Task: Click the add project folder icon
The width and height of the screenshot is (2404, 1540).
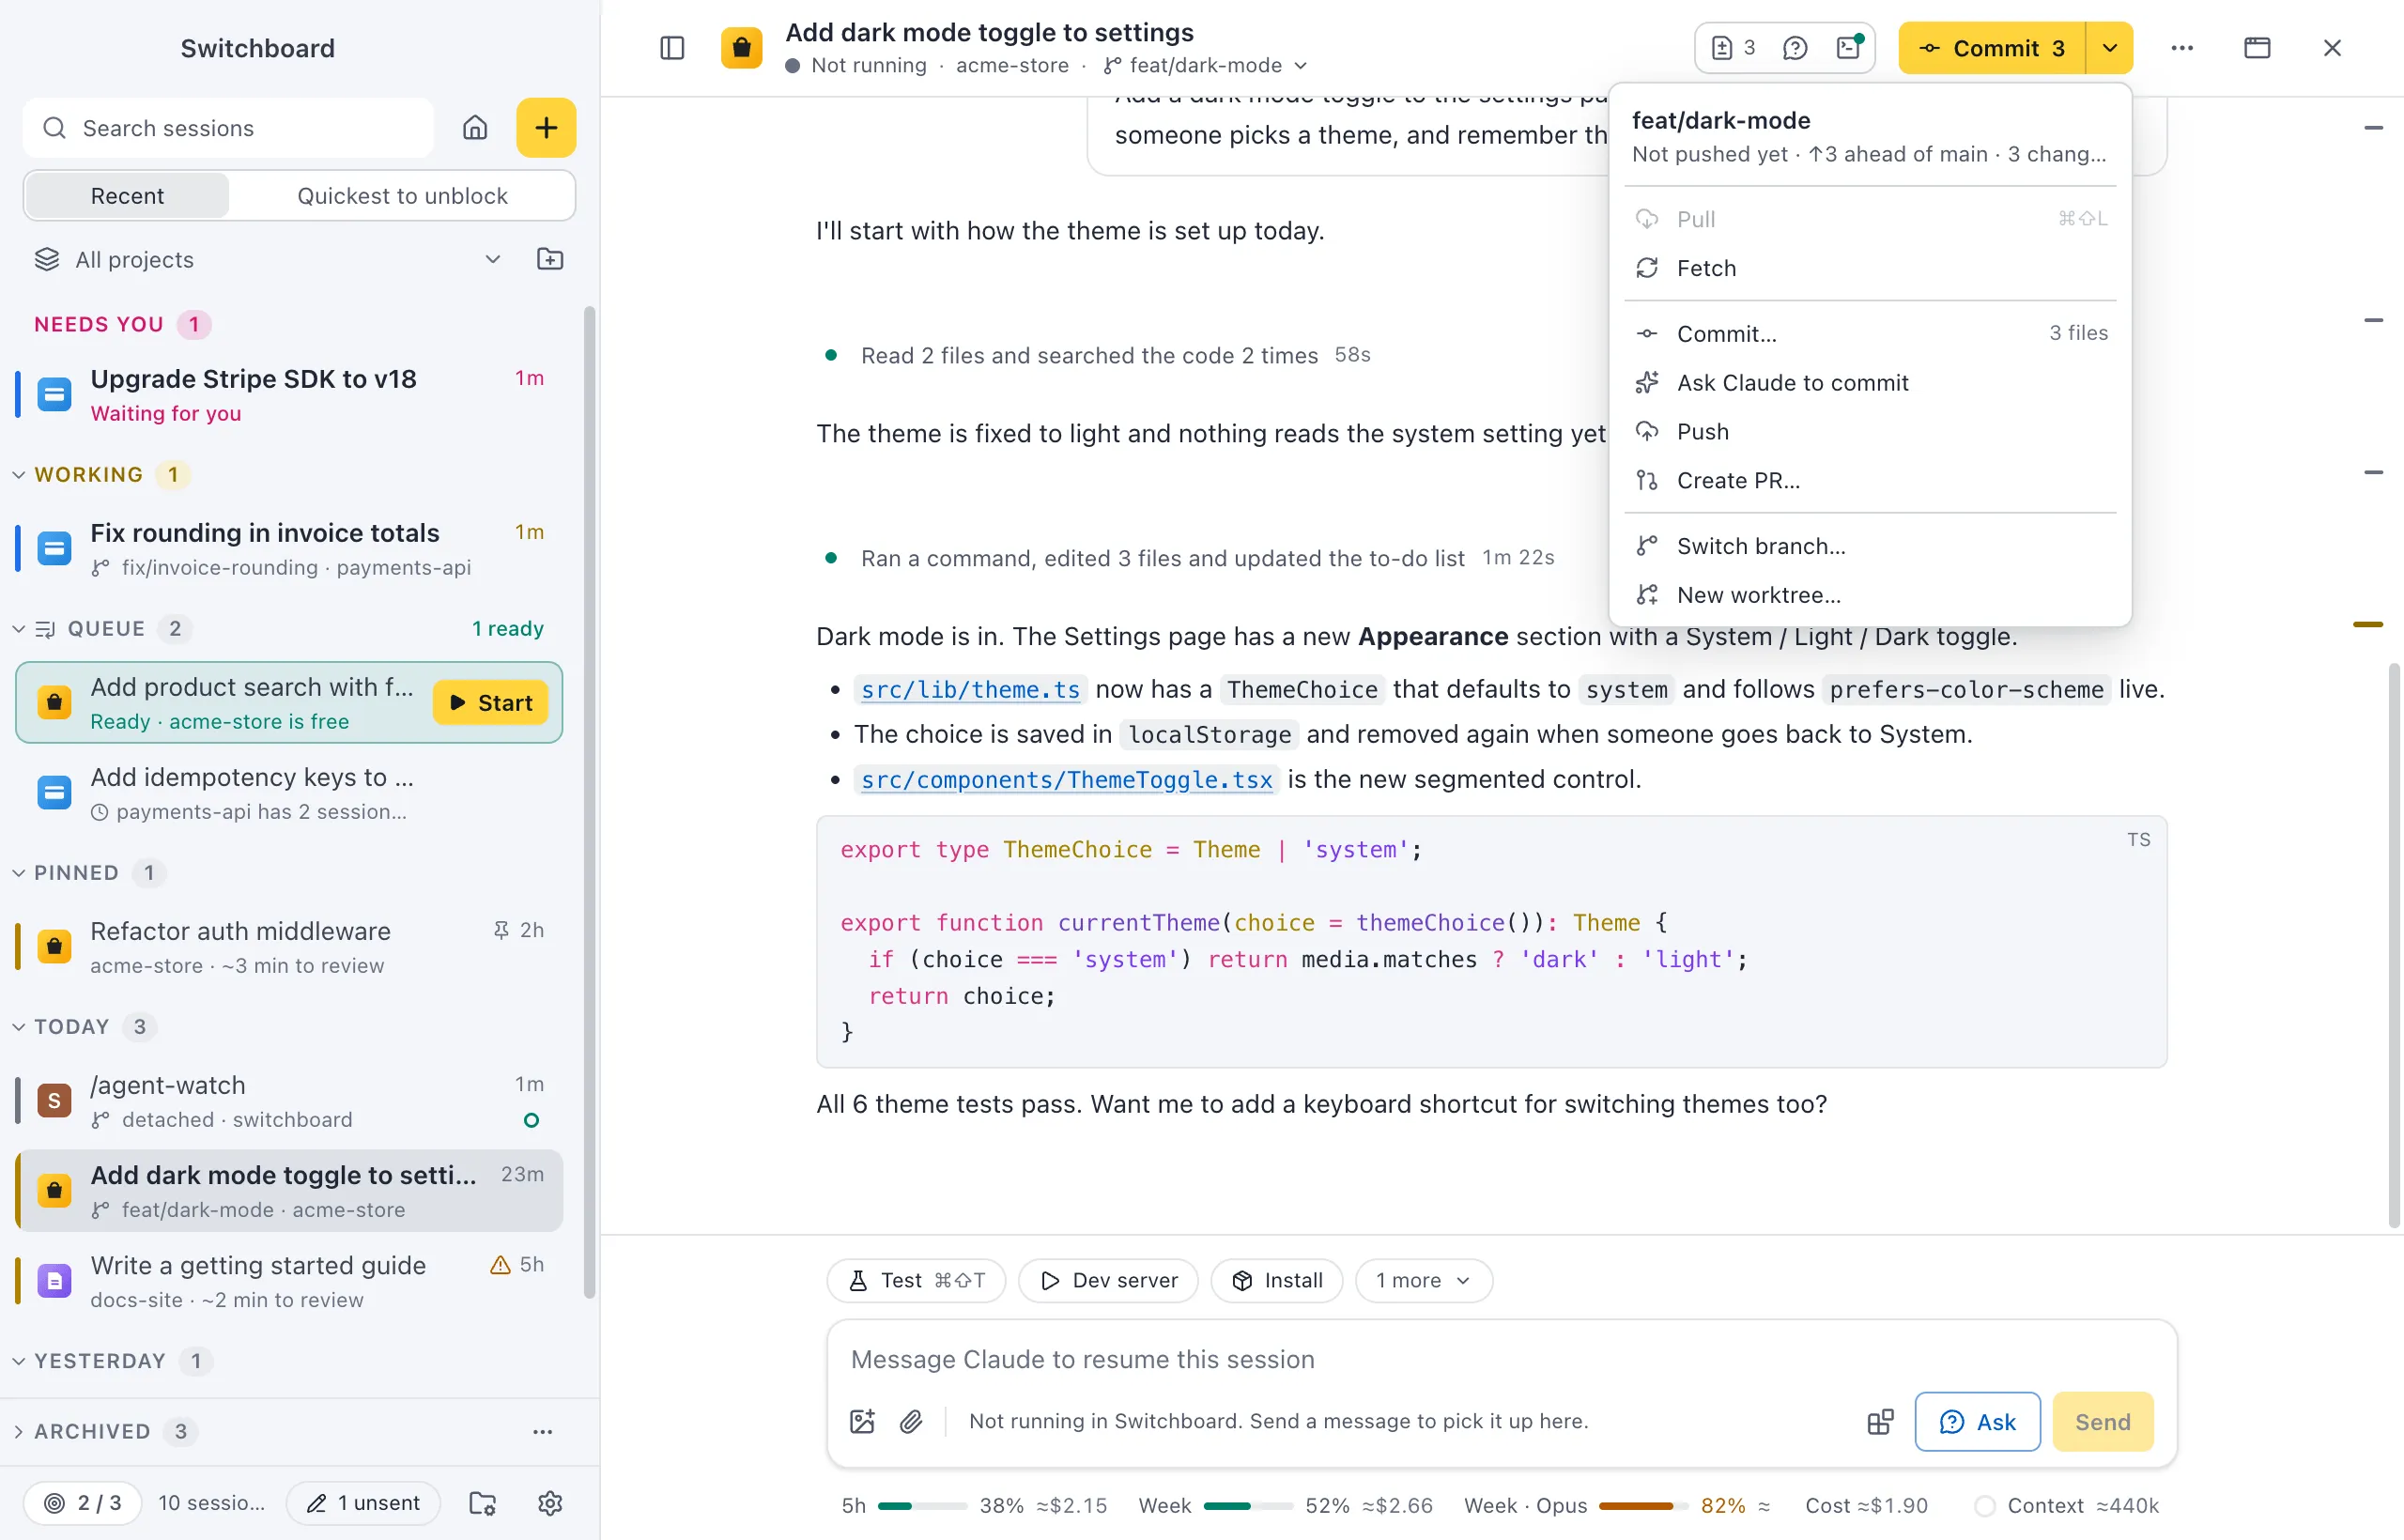Action: pyautogui.click(x=550, y=260)
